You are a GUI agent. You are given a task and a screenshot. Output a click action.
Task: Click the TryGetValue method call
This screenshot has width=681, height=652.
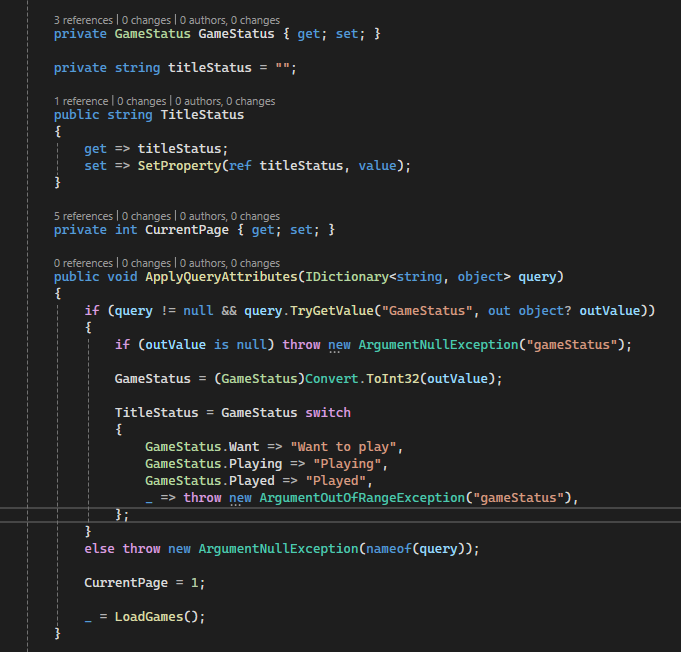332,311
